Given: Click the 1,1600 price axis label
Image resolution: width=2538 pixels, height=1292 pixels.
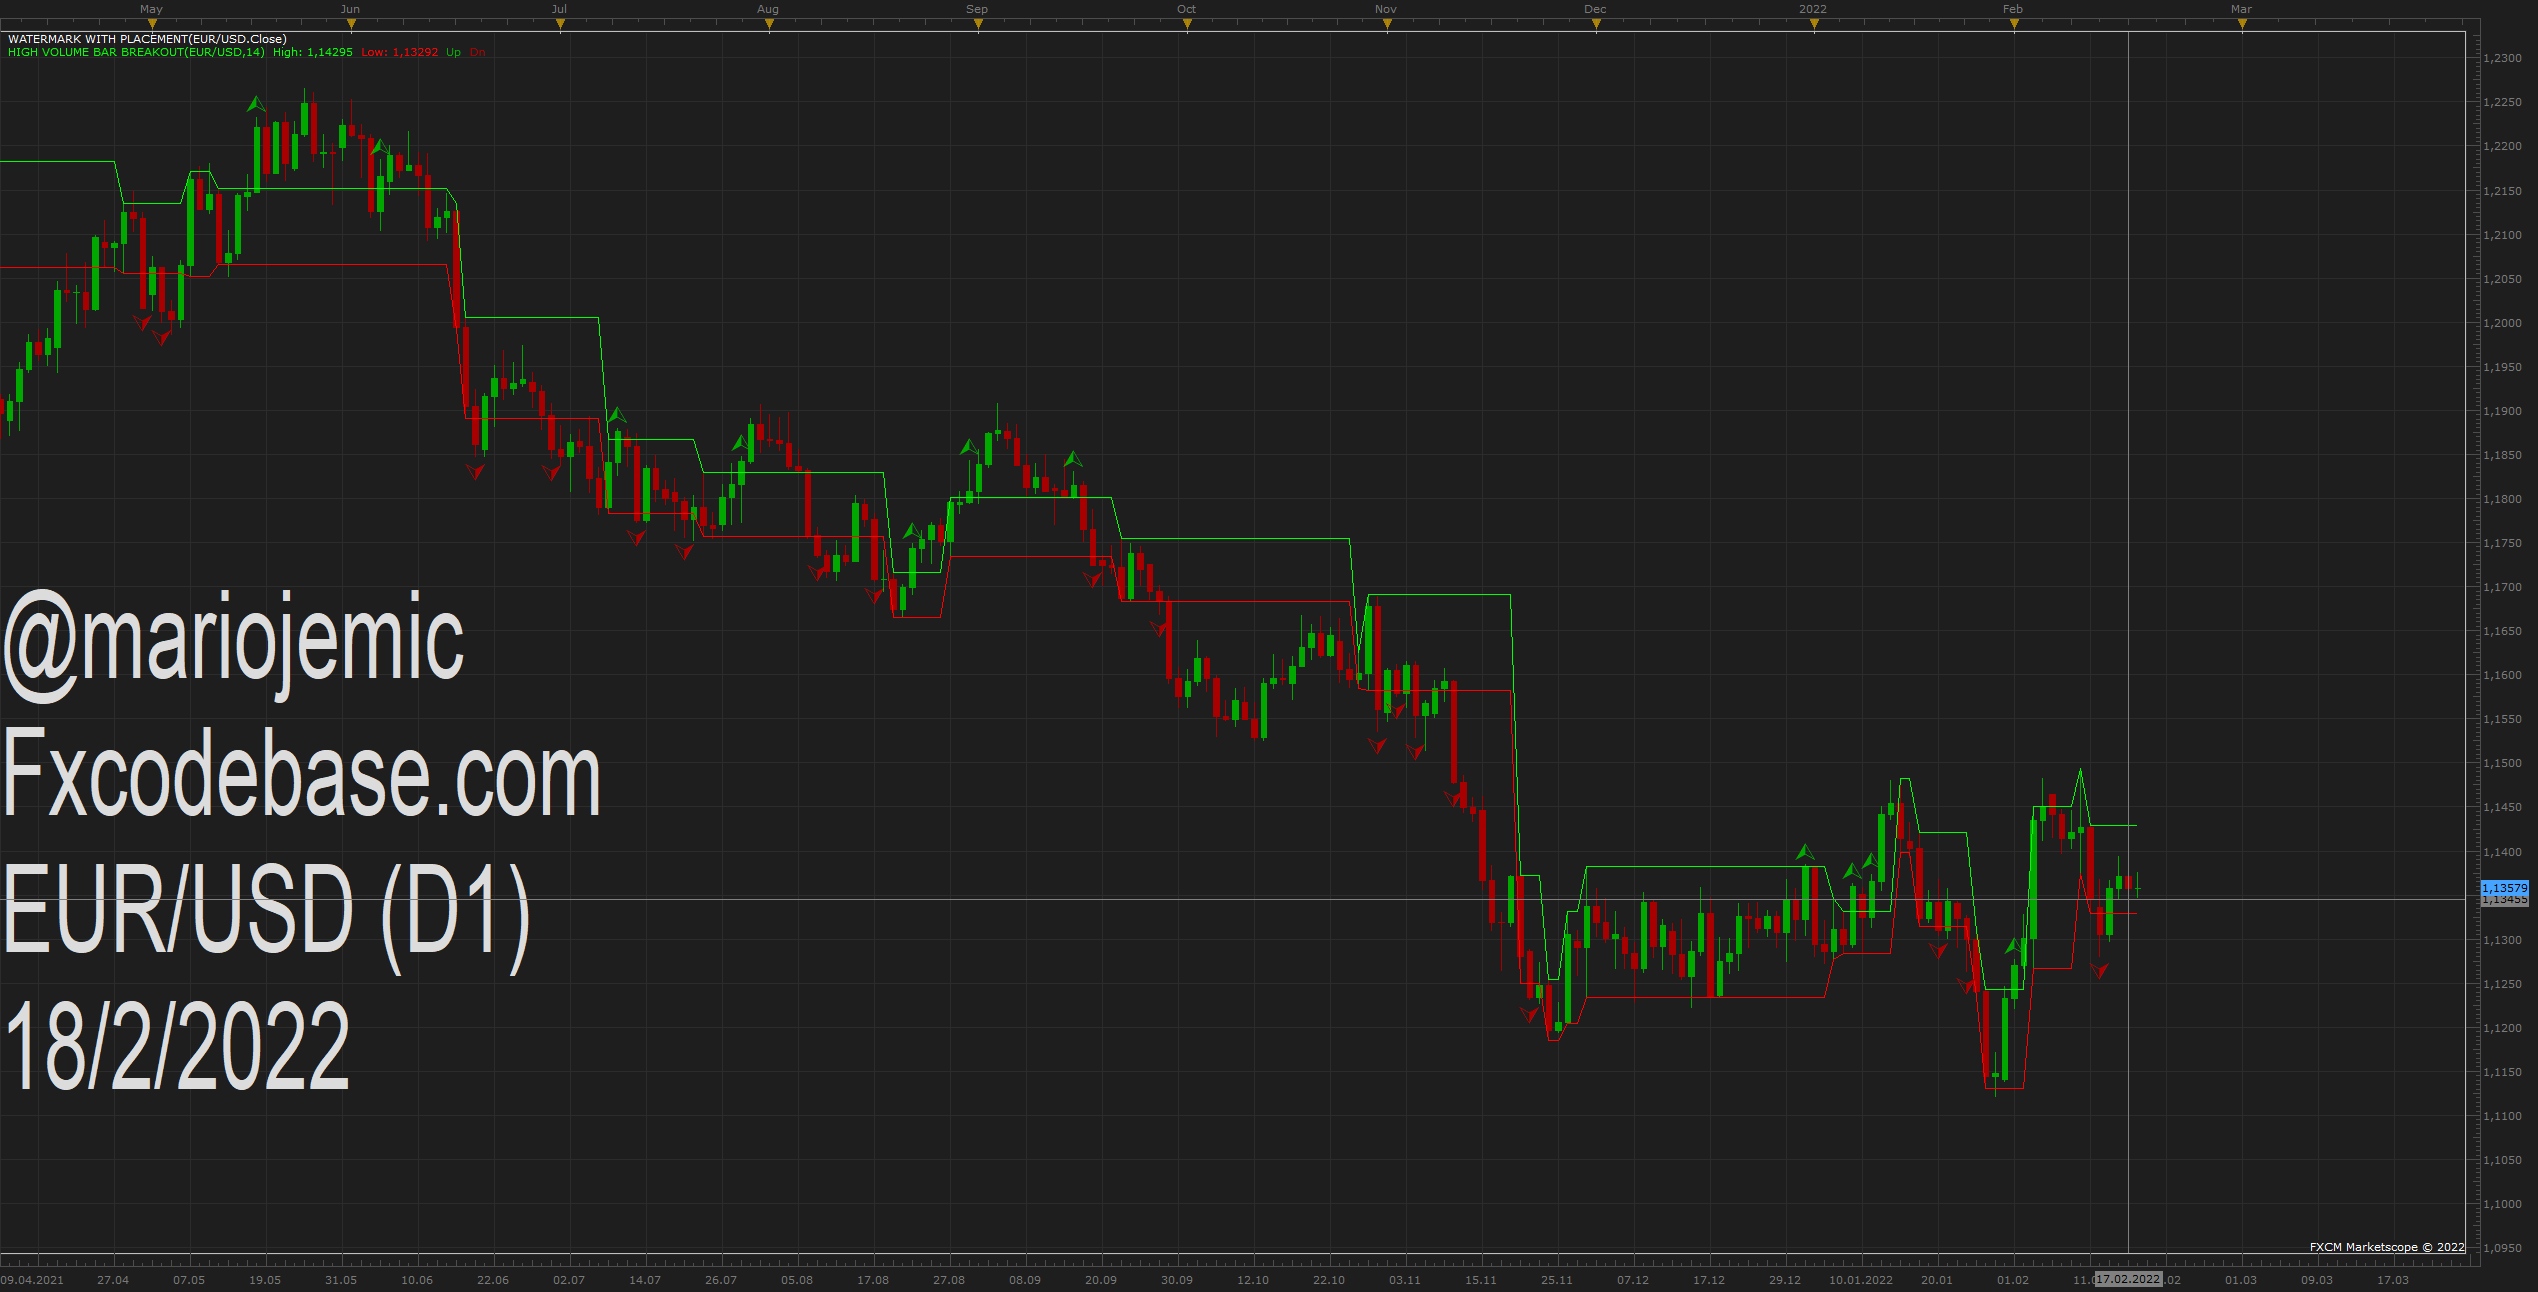Looking at the screenshot, I should click(x=2502, y=675).
